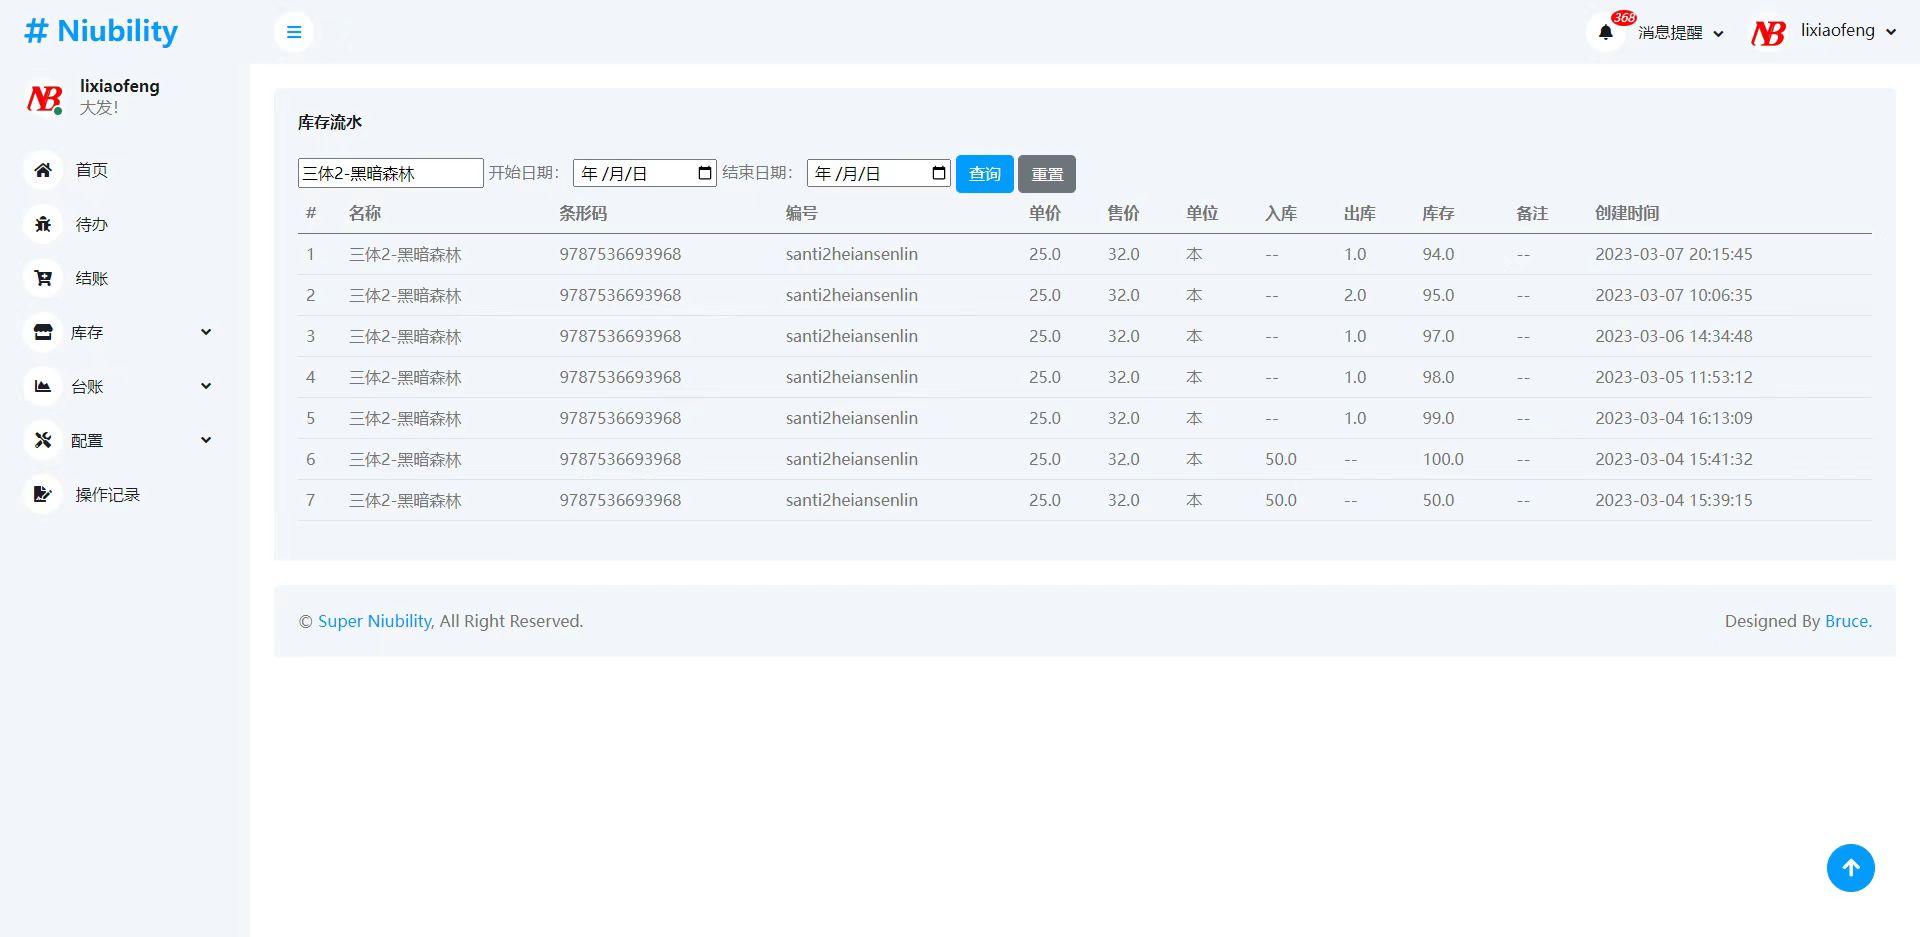1920x937 pixels.
Task: Select timestamp 2023-03-06 14:34:48
Action: (1674, 336)
